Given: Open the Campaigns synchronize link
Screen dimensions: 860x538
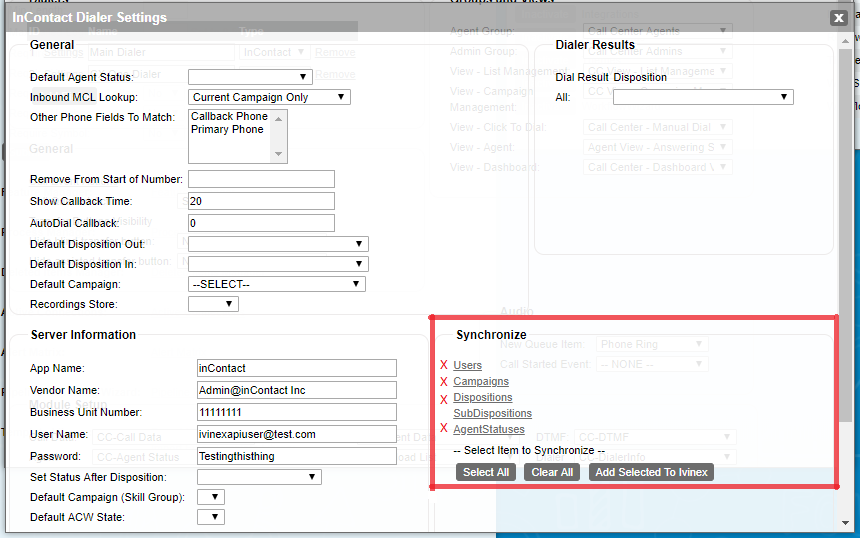Looking at the screenshot, I should pos(481,381).
